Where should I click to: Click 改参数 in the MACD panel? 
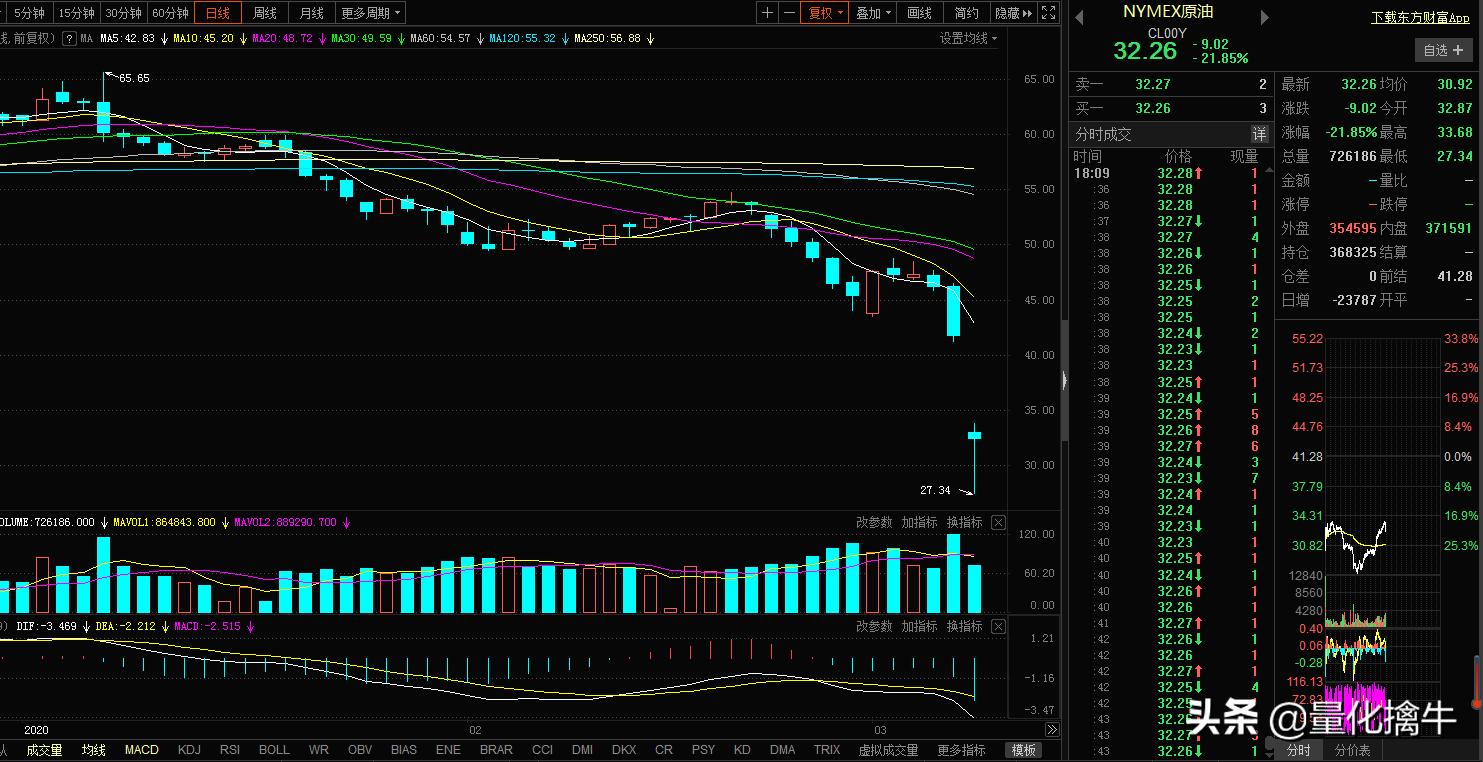(874, 626)
